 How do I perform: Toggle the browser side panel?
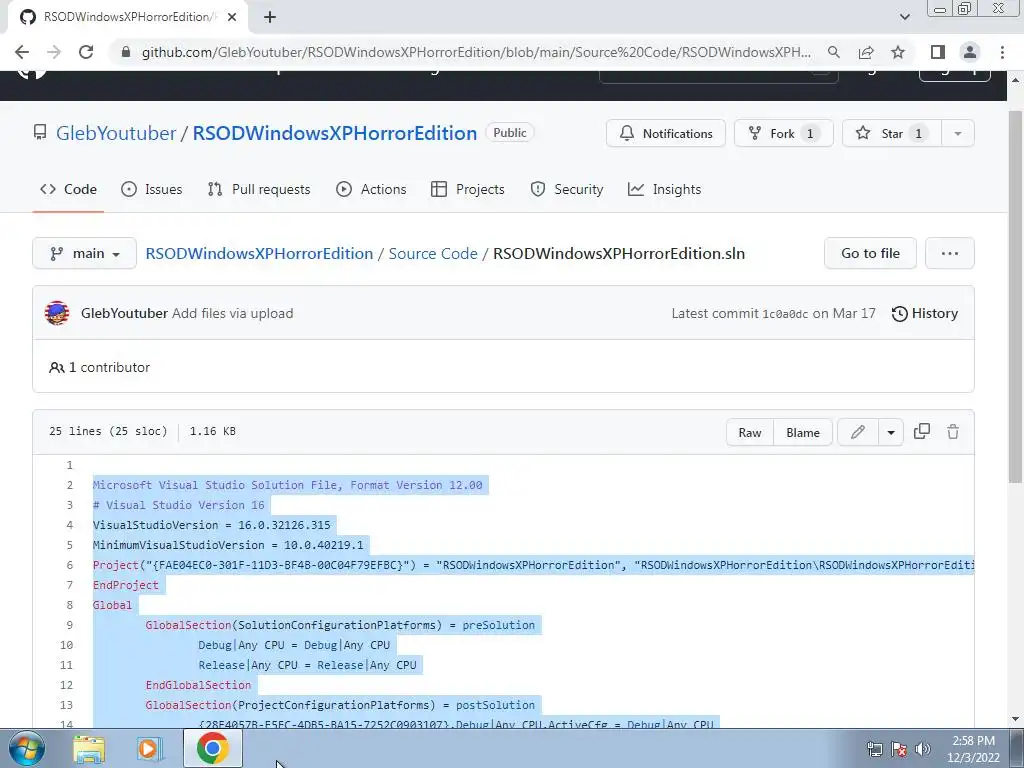point(938,52)
